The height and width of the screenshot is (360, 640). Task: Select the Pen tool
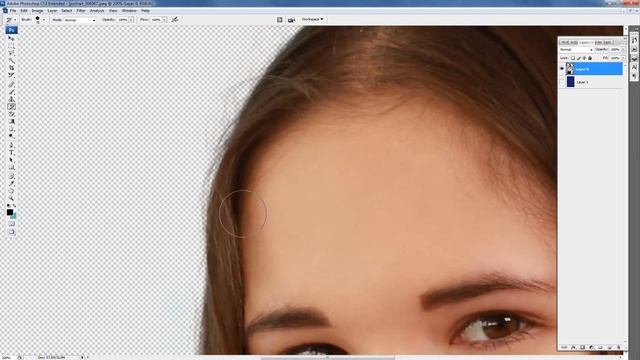pos(11,145)
